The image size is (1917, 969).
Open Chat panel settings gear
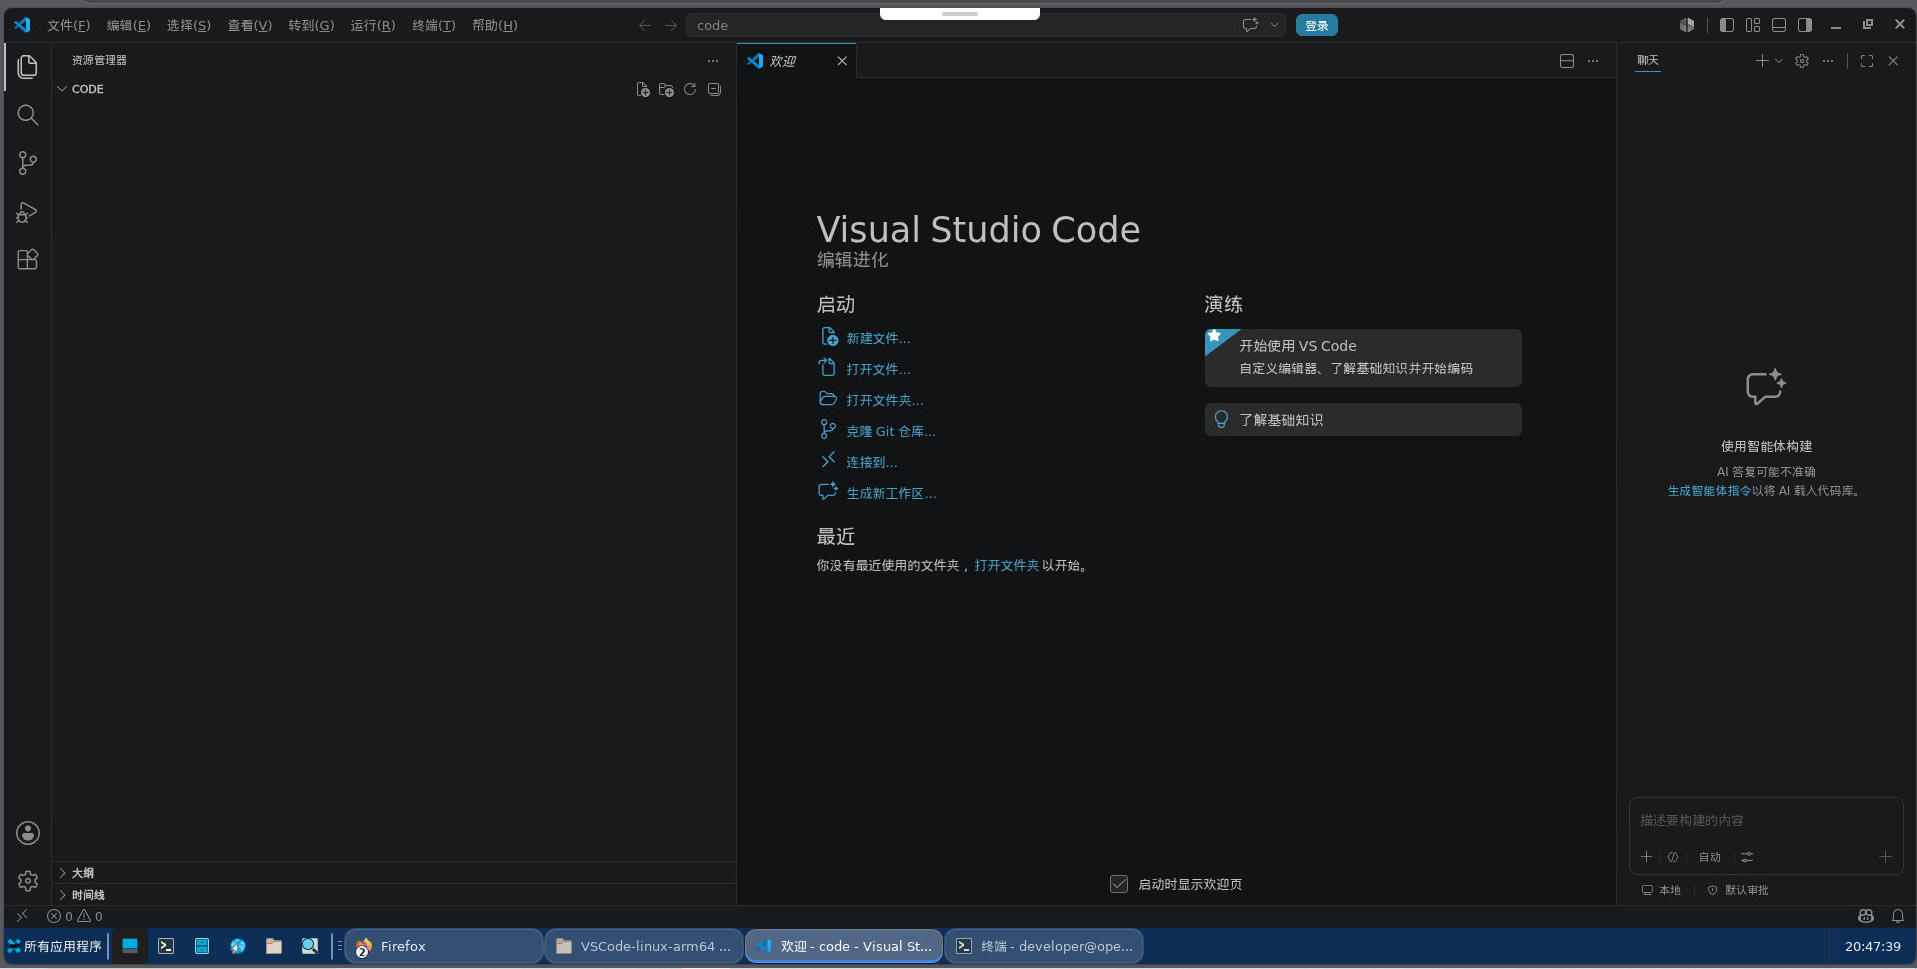[1802, 61]
